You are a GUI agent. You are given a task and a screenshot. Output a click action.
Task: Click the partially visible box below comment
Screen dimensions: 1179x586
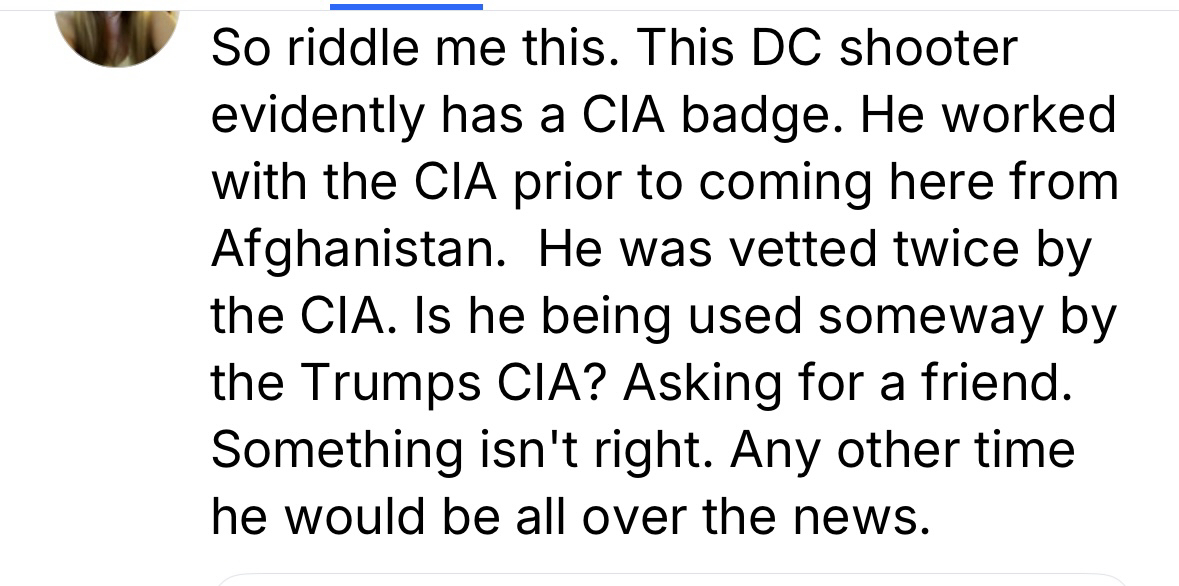tap(670, 579)
